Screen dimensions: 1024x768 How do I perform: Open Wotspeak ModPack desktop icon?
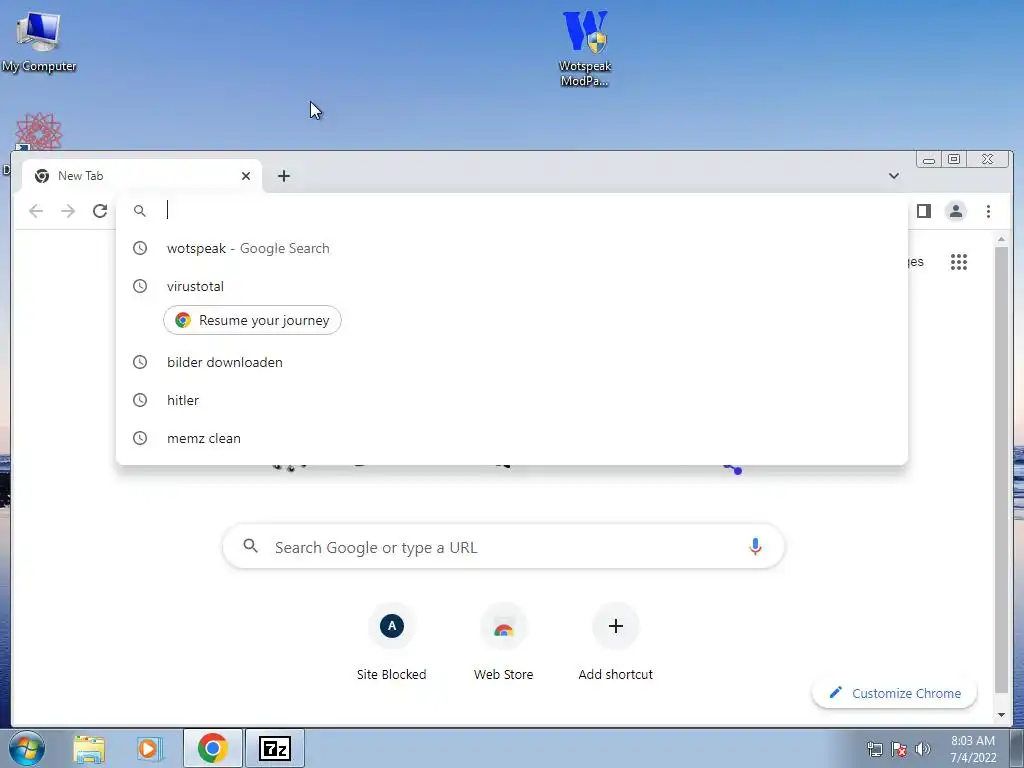tap(584, 48)
